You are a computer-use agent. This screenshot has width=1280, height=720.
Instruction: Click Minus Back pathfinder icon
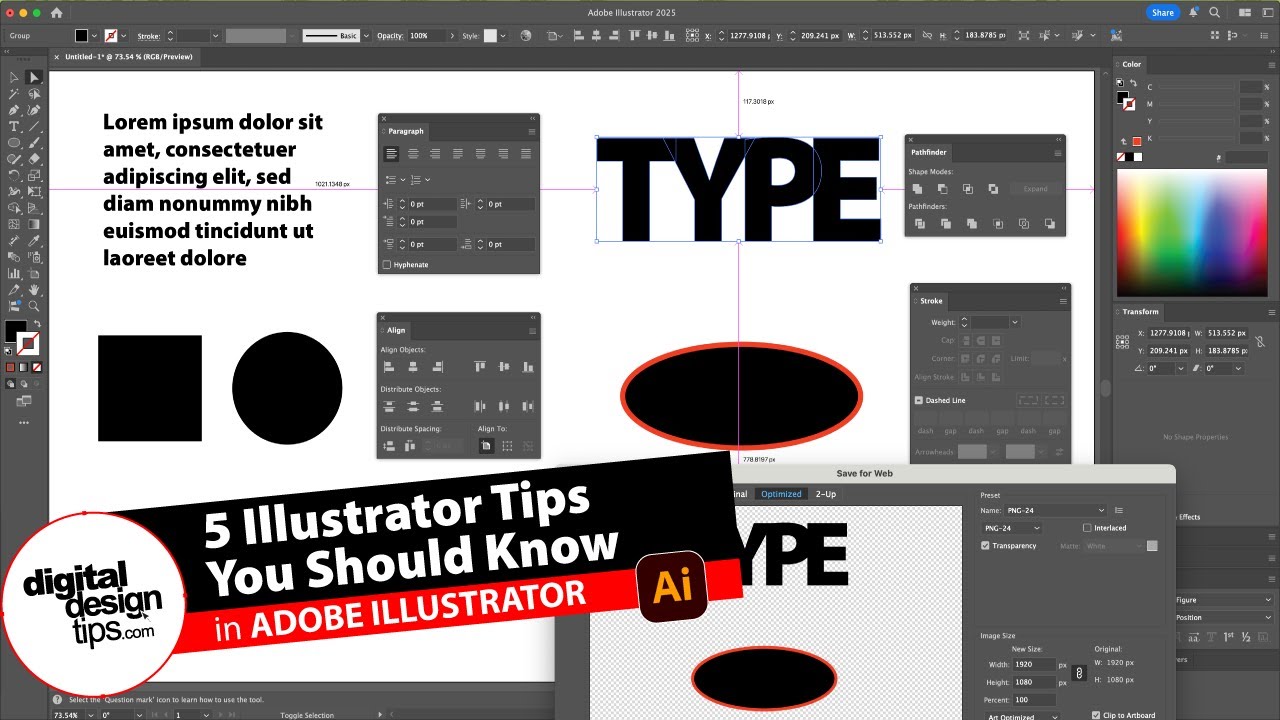point(1049,224)
